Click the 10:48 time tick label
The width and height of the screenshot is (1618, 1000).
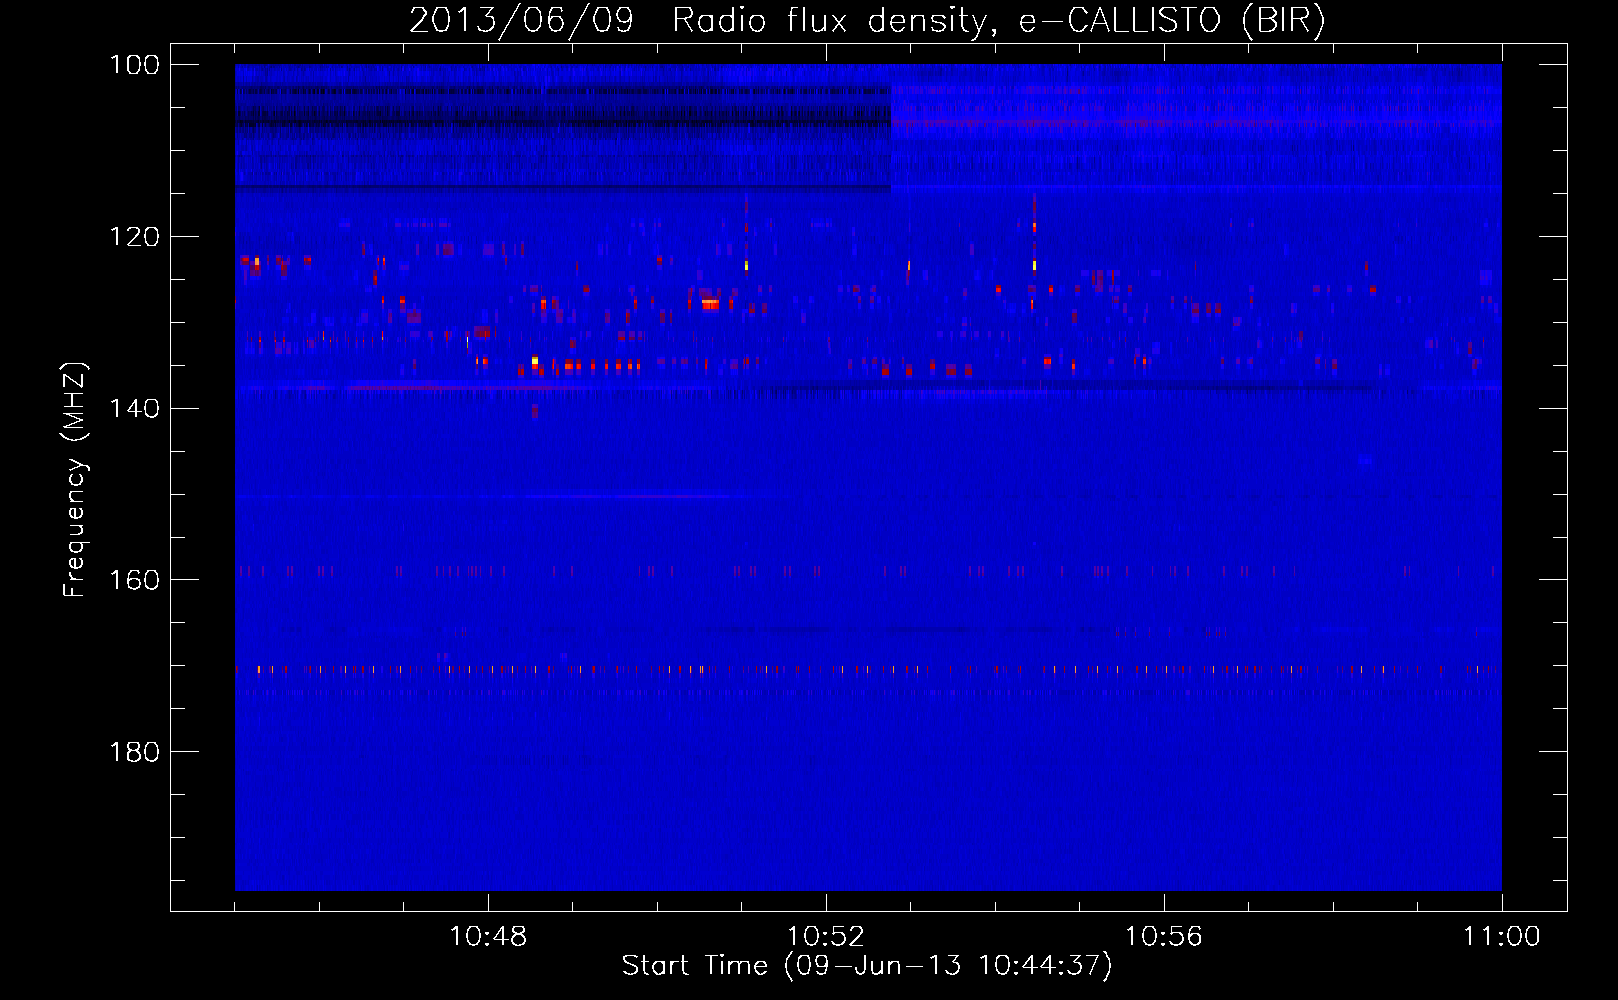(488, 937)
